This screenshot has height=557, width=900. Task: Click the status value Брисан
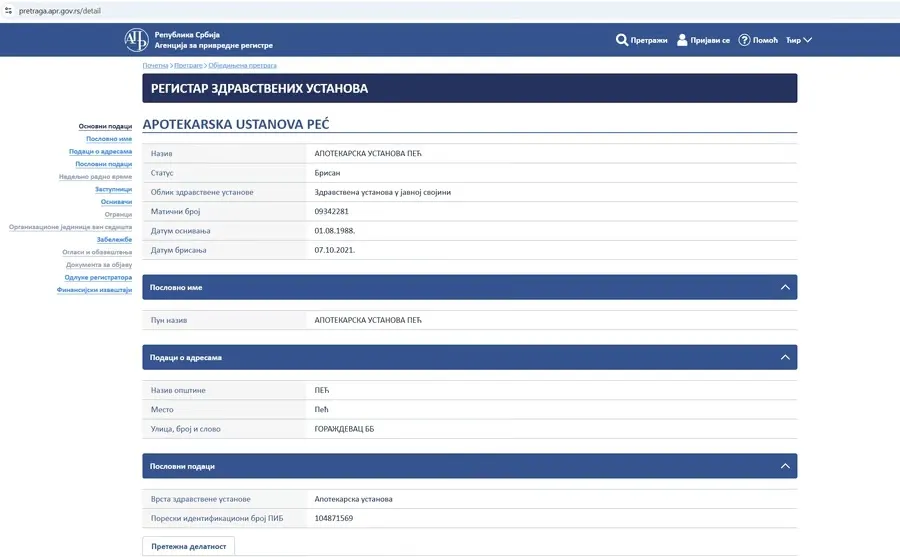[x=327, y=173]
